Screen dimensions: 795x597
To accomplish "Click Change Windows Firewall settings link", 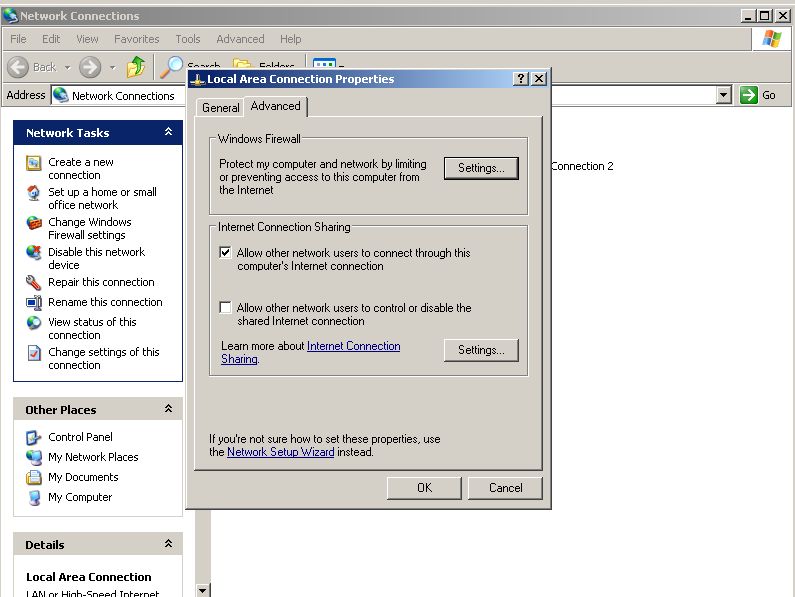I will pos(90,228).
